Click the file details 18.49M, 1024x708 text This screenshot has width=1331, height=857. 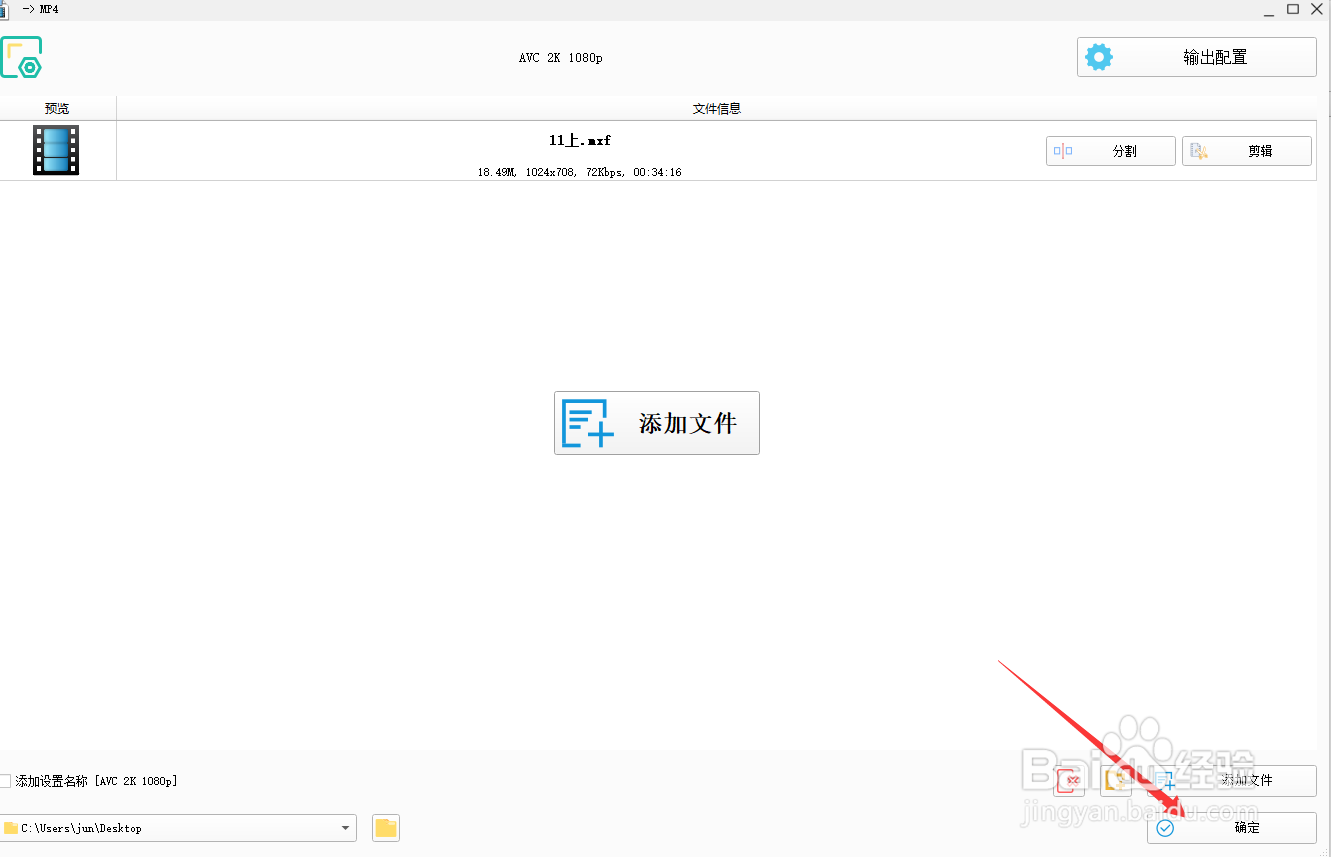579,172
